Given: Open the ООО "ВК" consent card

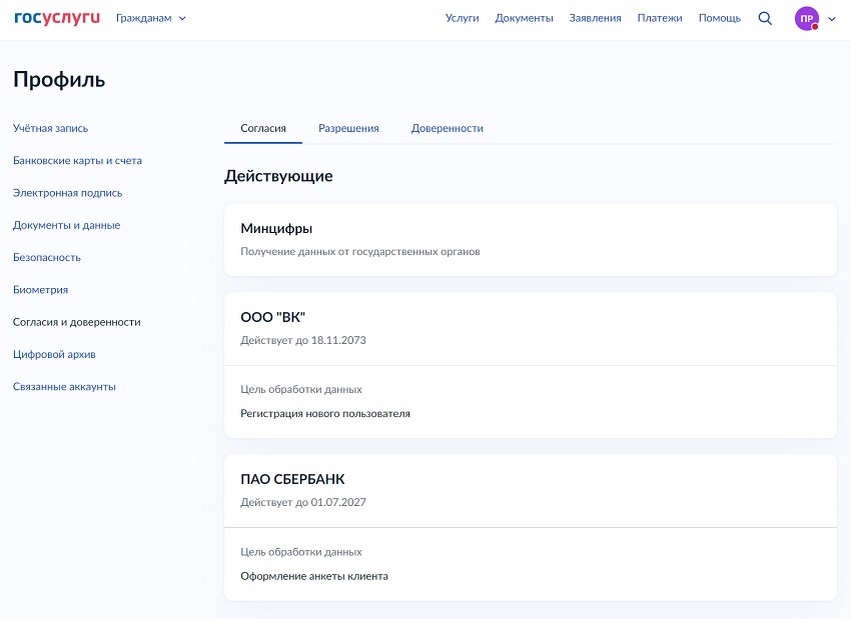Looking at the screenshot, I should click(530, 365).
